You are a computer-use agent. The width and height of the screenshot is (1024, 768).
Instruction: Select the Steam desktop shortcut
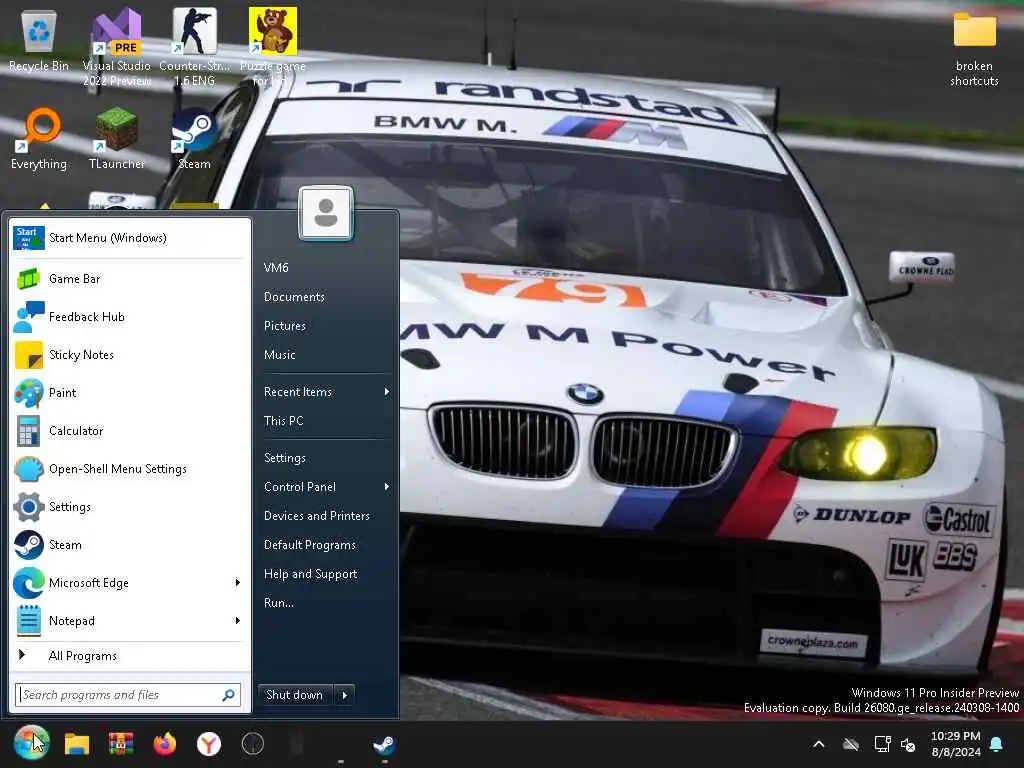(x=195, y=138)
